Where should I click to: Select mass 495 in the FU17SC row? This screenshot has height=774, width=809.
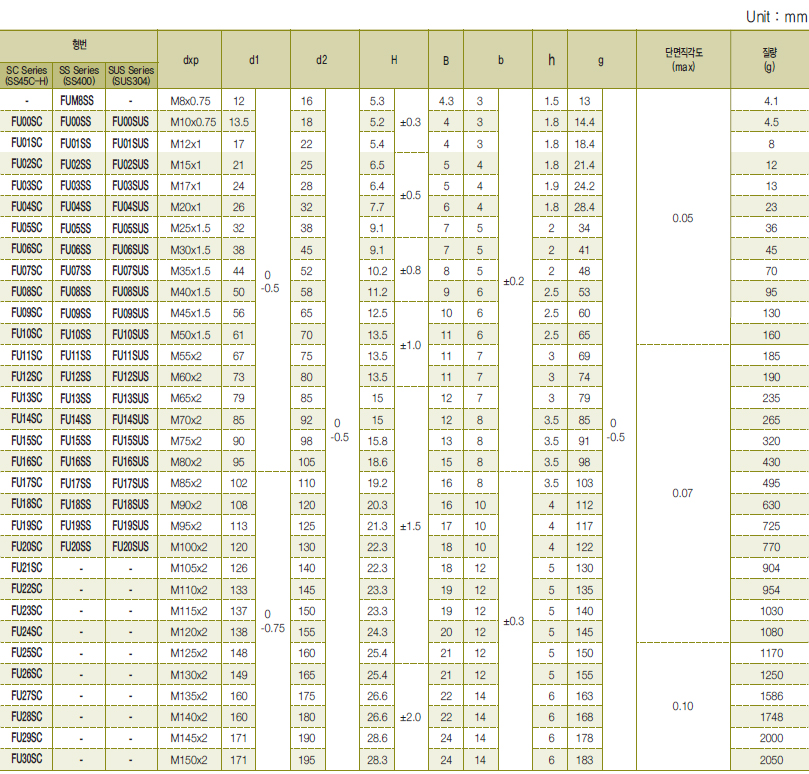(x=771, y=483)
